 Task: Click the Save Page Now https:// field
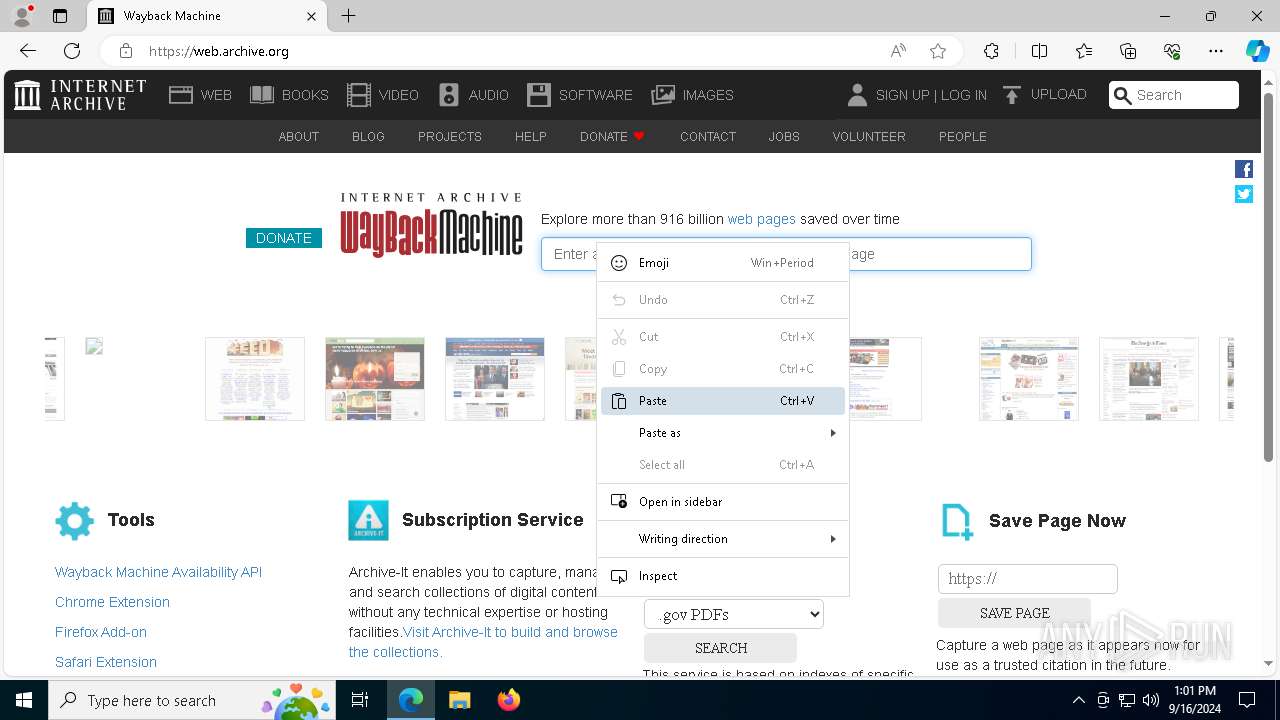tap(1028, 579)
